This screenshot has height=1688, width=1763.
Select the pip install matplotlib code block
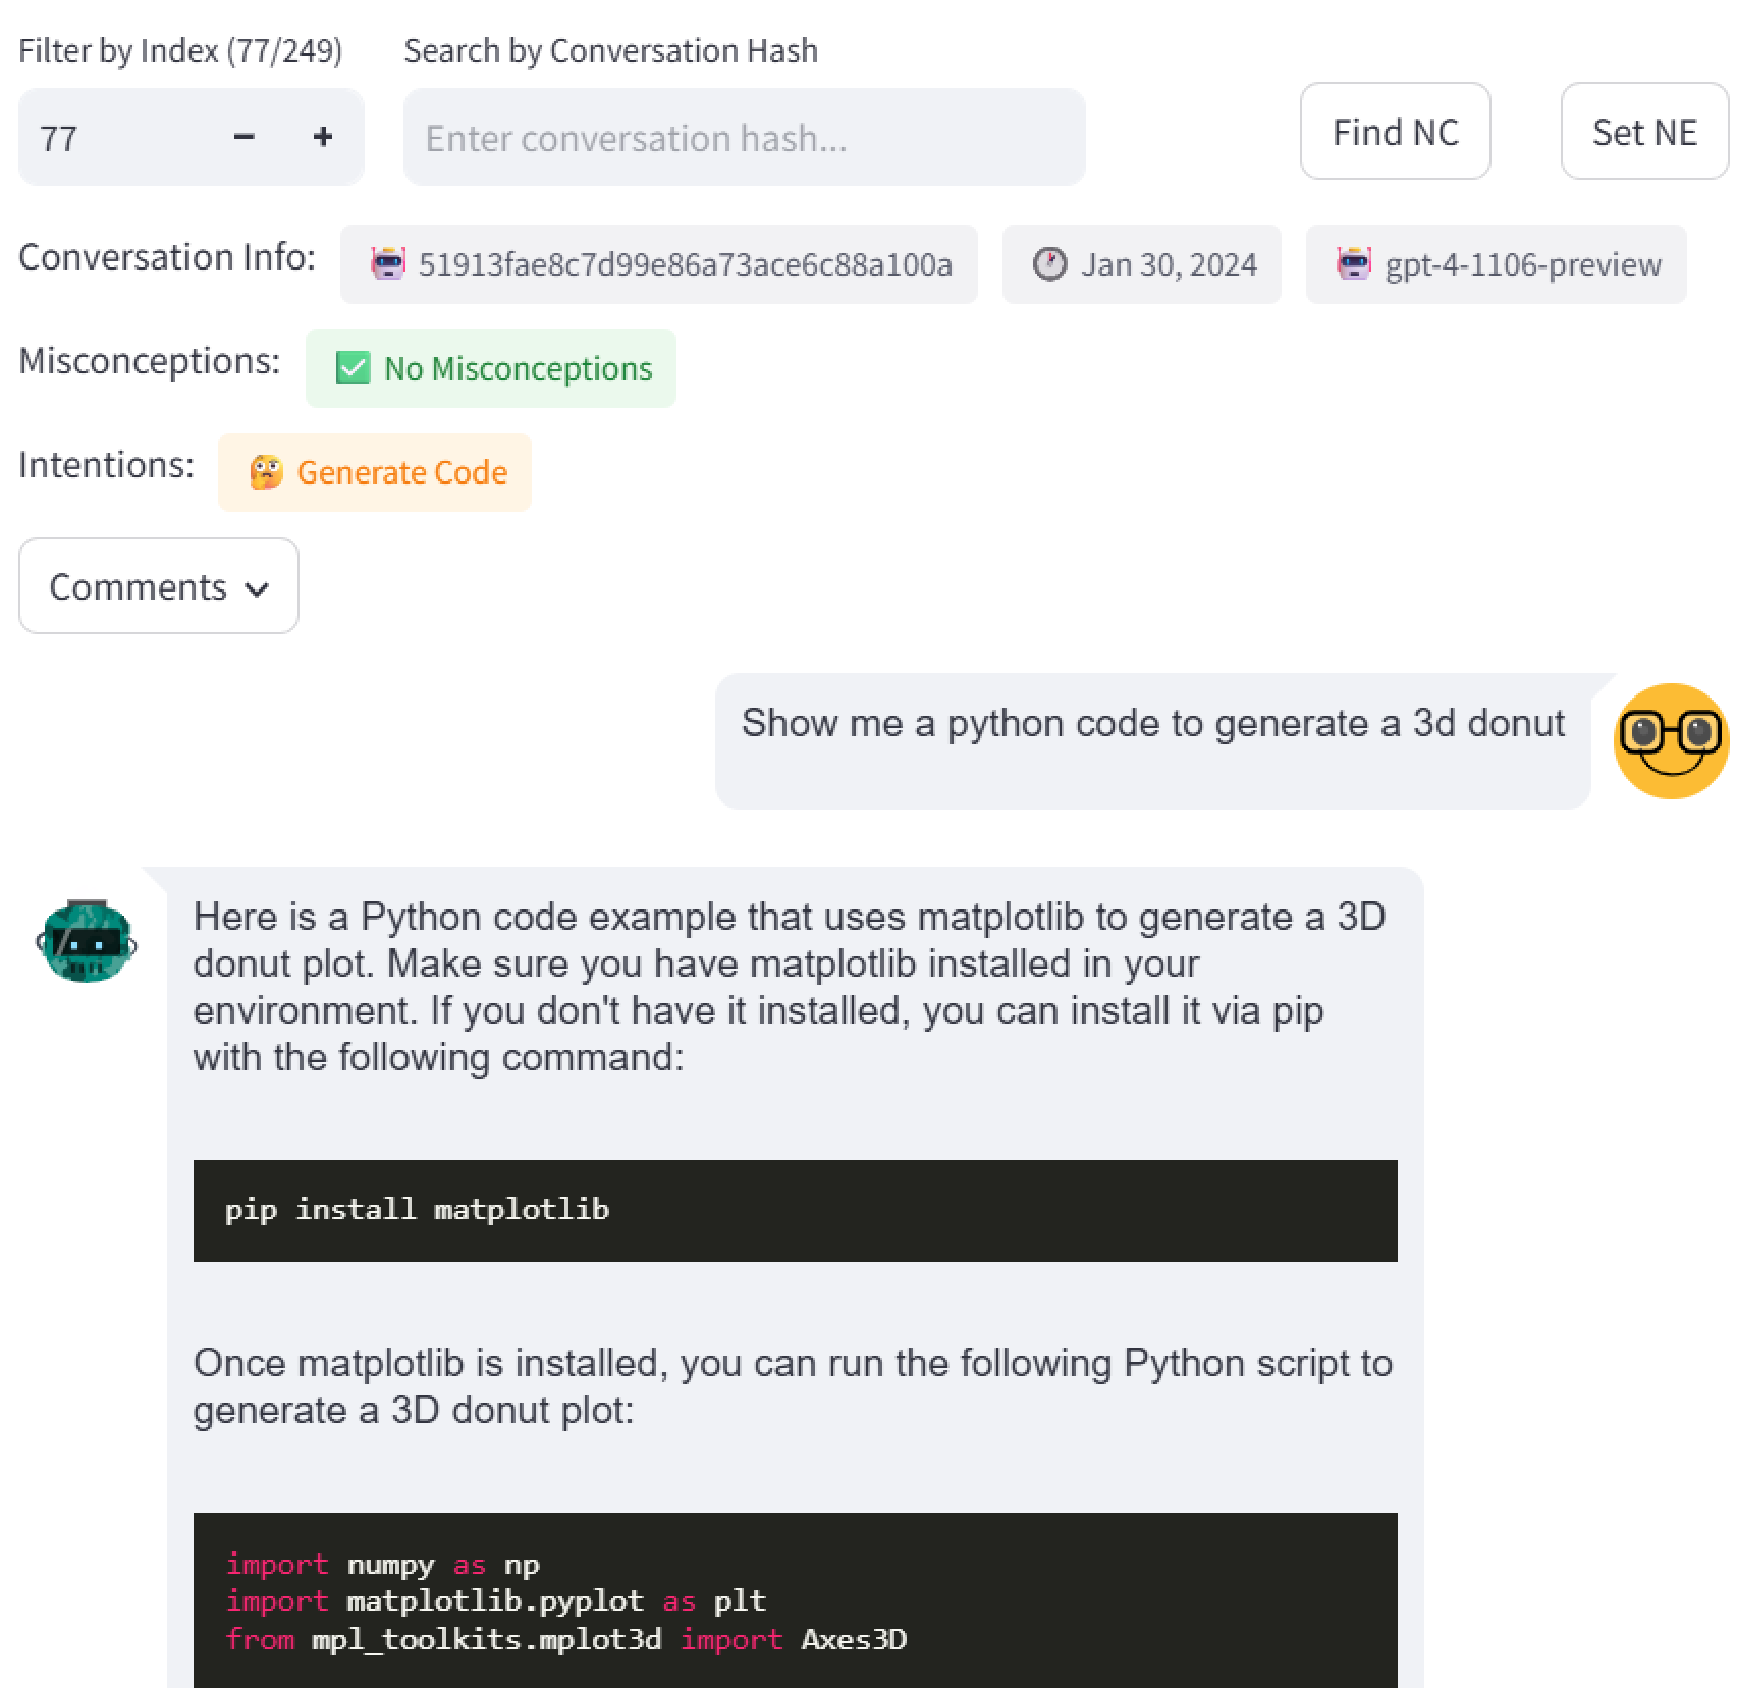(x=795, y=1210)
